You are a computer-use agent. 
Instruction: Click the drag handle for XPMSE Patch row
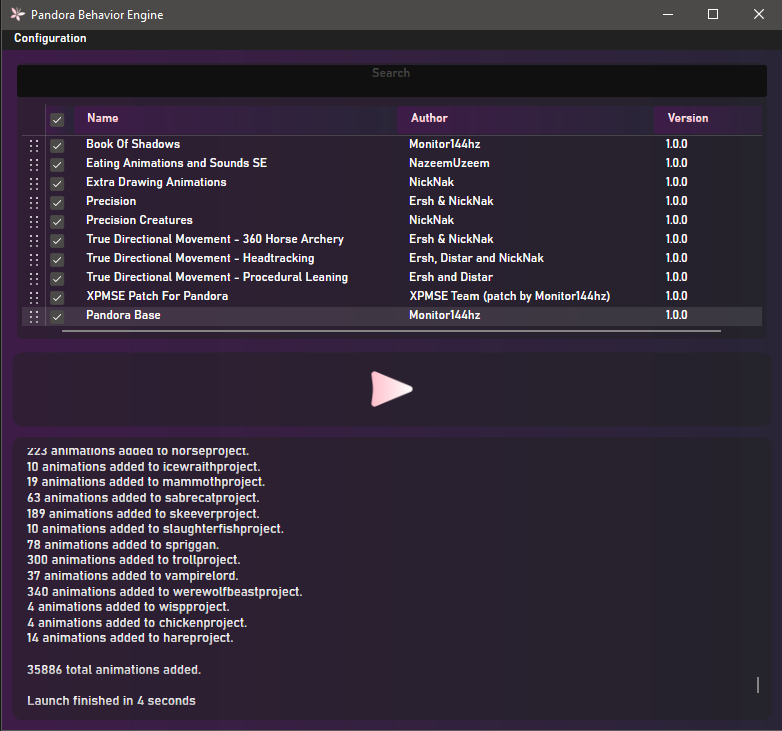click(x=34, y=298)
